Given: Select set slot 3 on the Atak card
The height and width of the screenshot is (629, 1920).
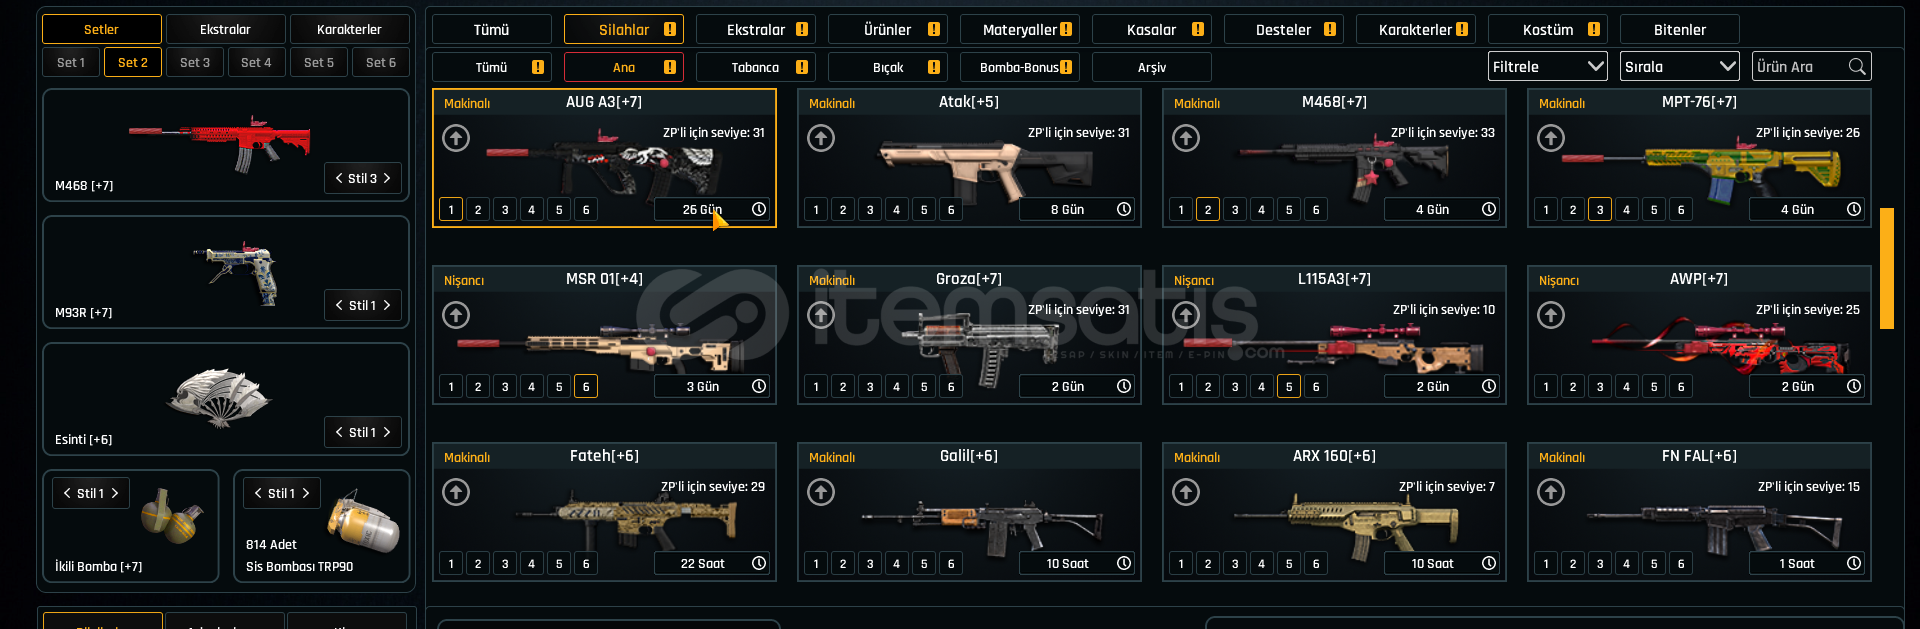Looking at the screenshot, I should 870,210.
